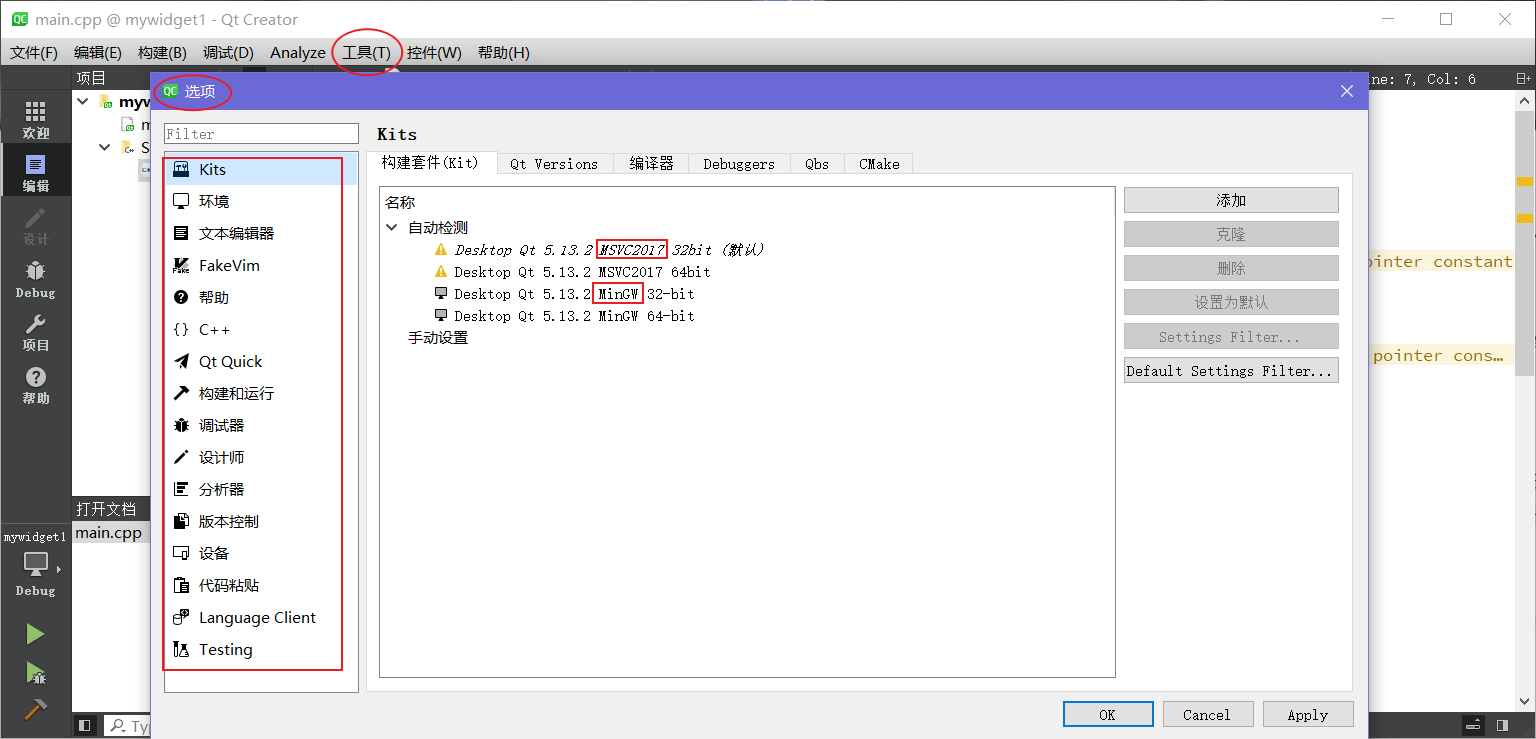The width and height of the screenshot is (1536, 739).
Task: Open the 控件(W) menu
Action: [x=434, y=53]
